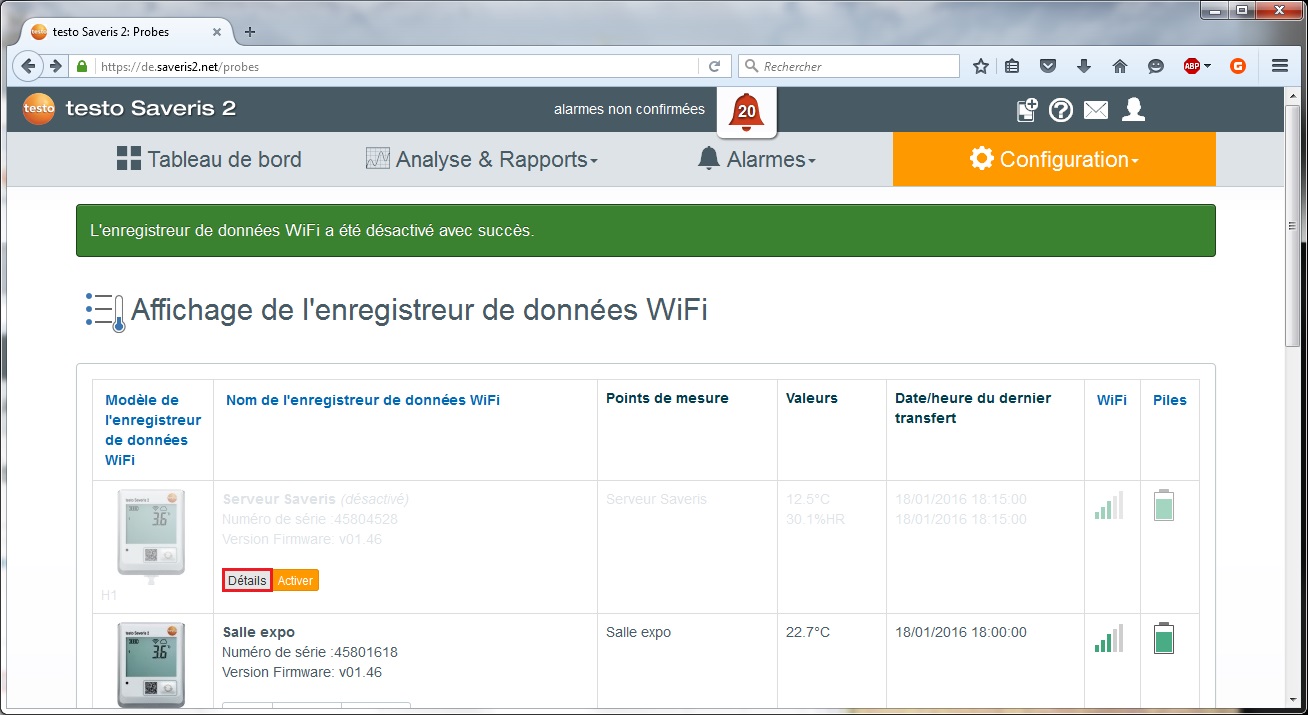This screenshot has width=1308, height=715.
Task: Click the URL address bar
Action: pos(397,66)
